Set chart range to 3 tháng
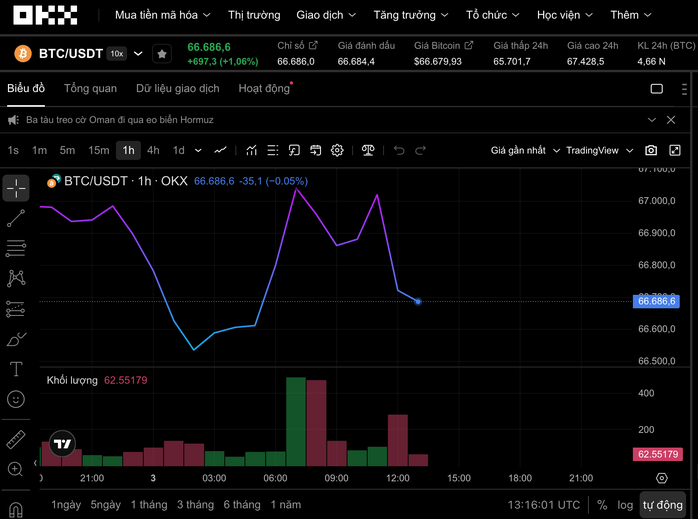 coord(195,505)
